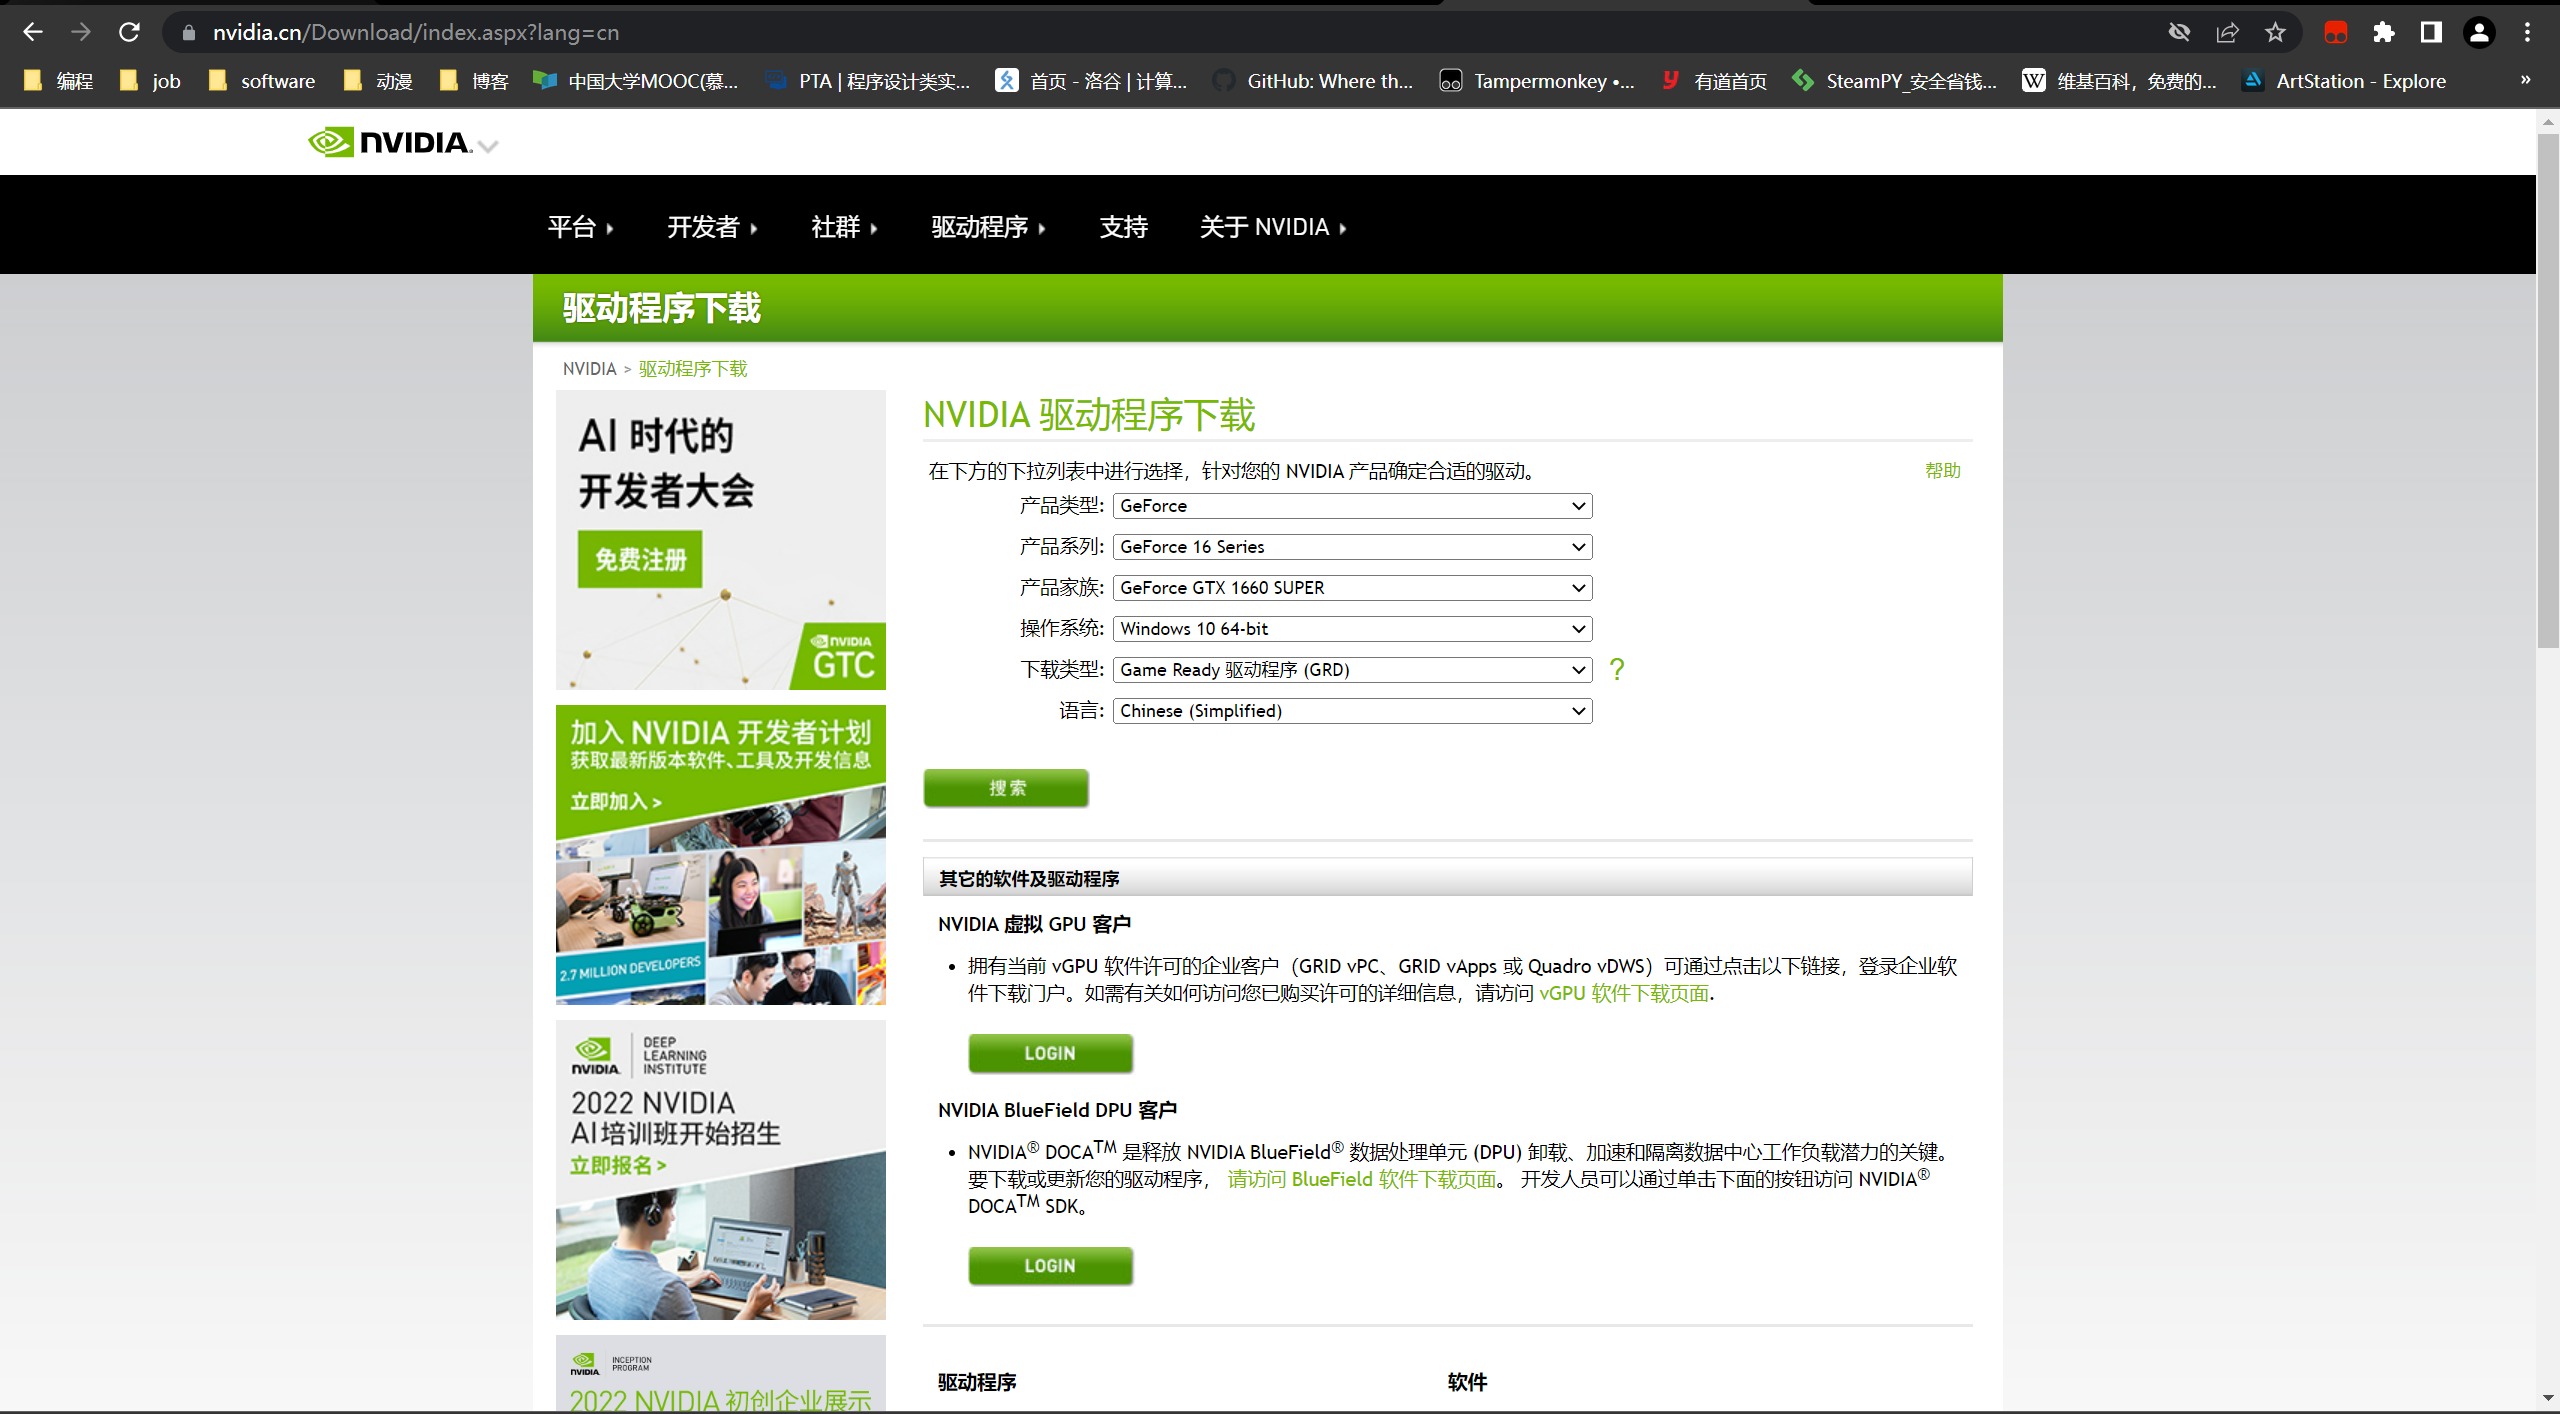
Task: Click the browser back arrow
Action: click(x=32, y=32)
